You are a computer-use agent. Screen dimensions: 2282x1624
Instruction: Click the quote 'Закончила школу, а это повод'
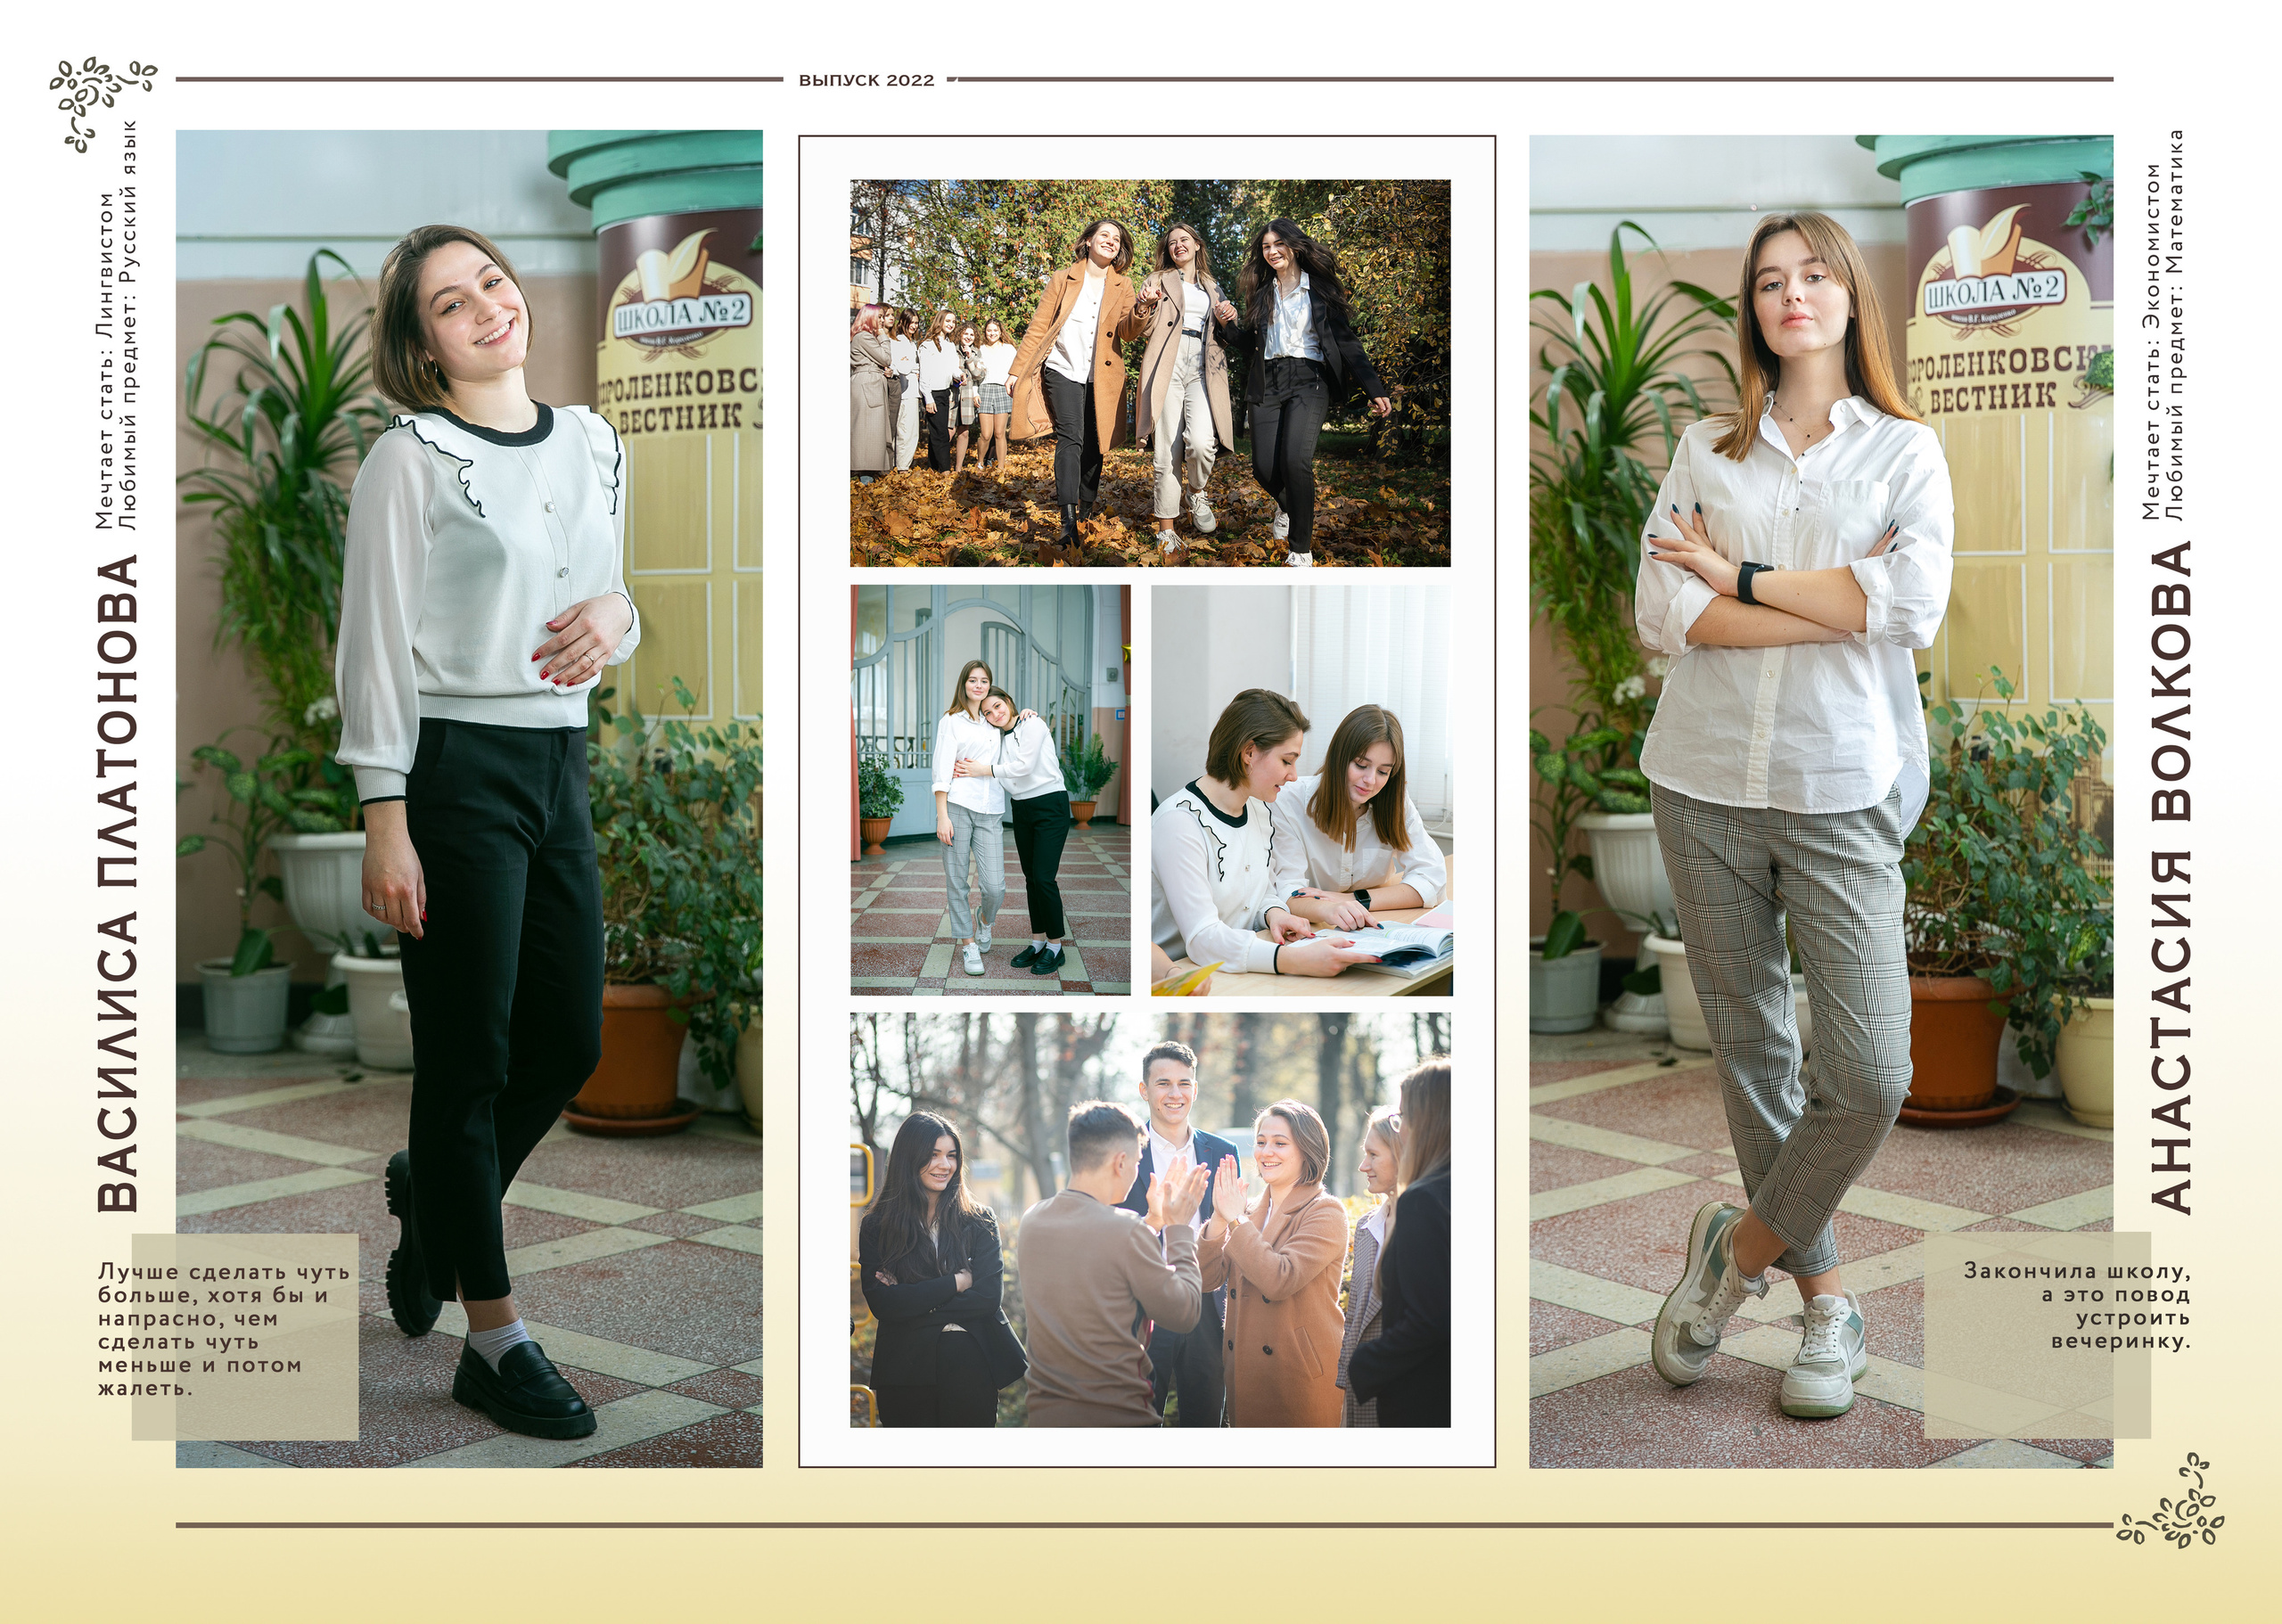tap(2077, 1306)
